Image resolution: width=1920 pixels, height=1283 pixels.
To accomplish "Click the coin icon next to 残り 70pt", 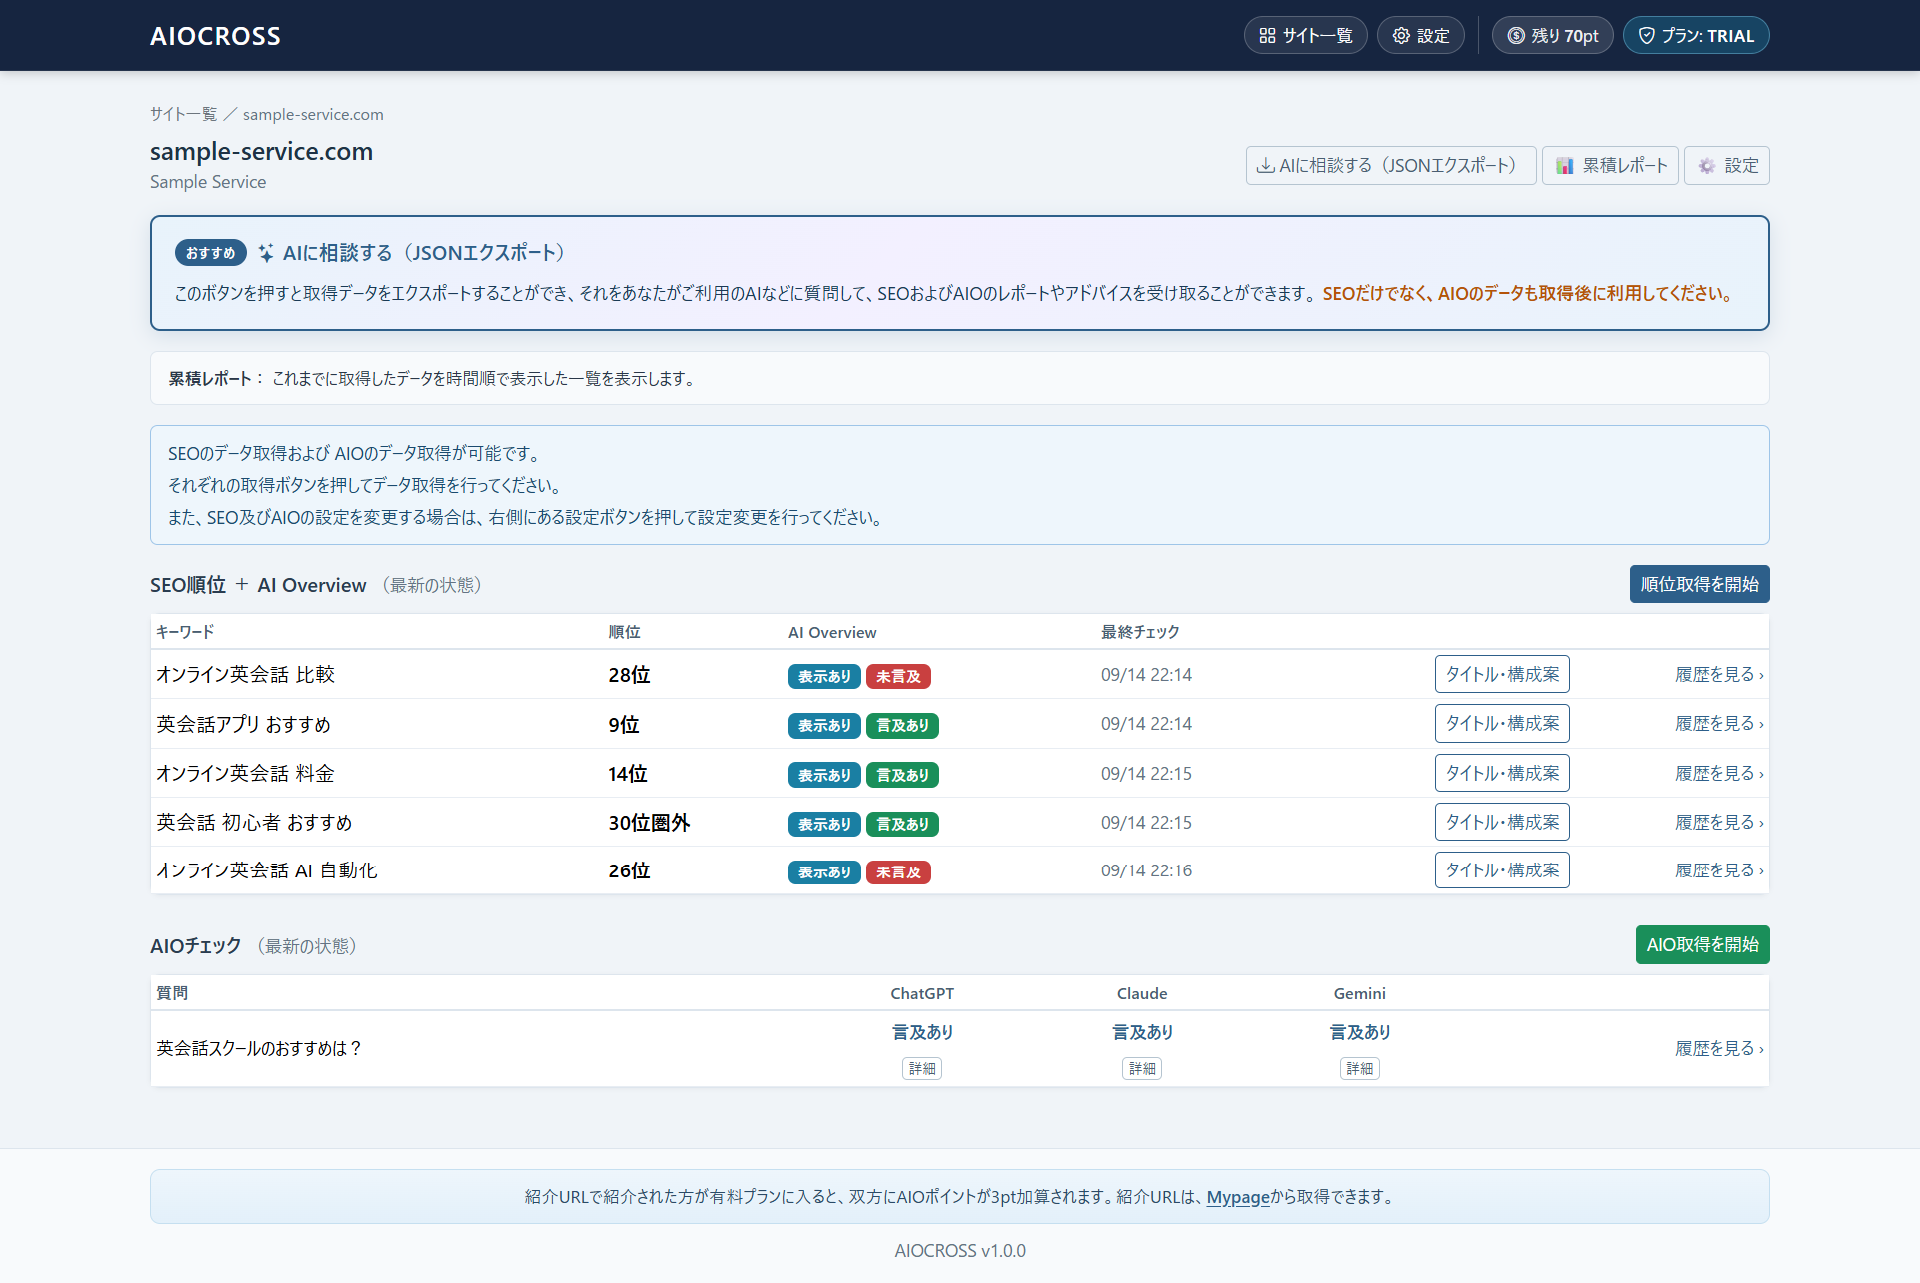I will 1516,36.
